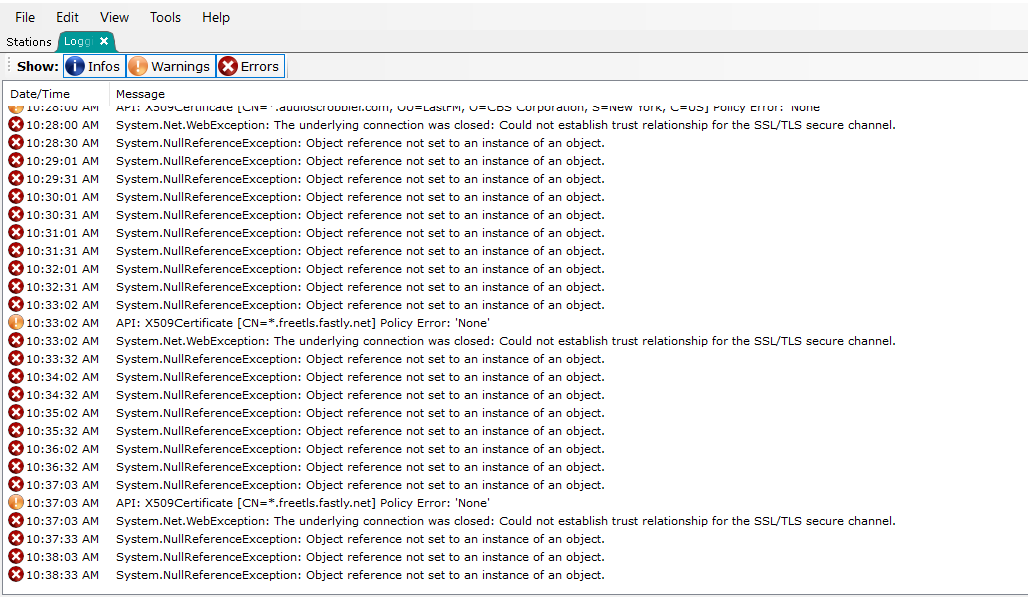Open the View menu

[x=114, y=17]
